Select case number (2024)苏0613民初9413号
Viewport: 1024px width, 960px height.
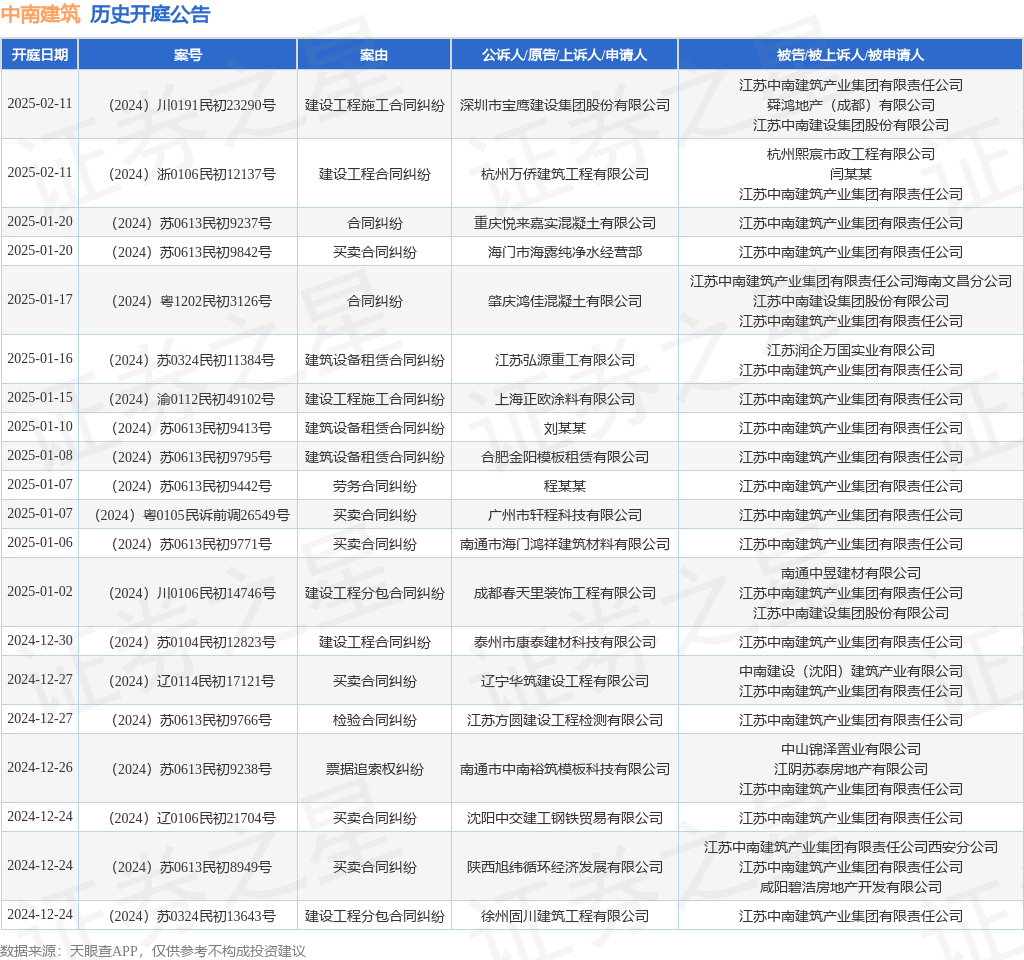point(192,428)
